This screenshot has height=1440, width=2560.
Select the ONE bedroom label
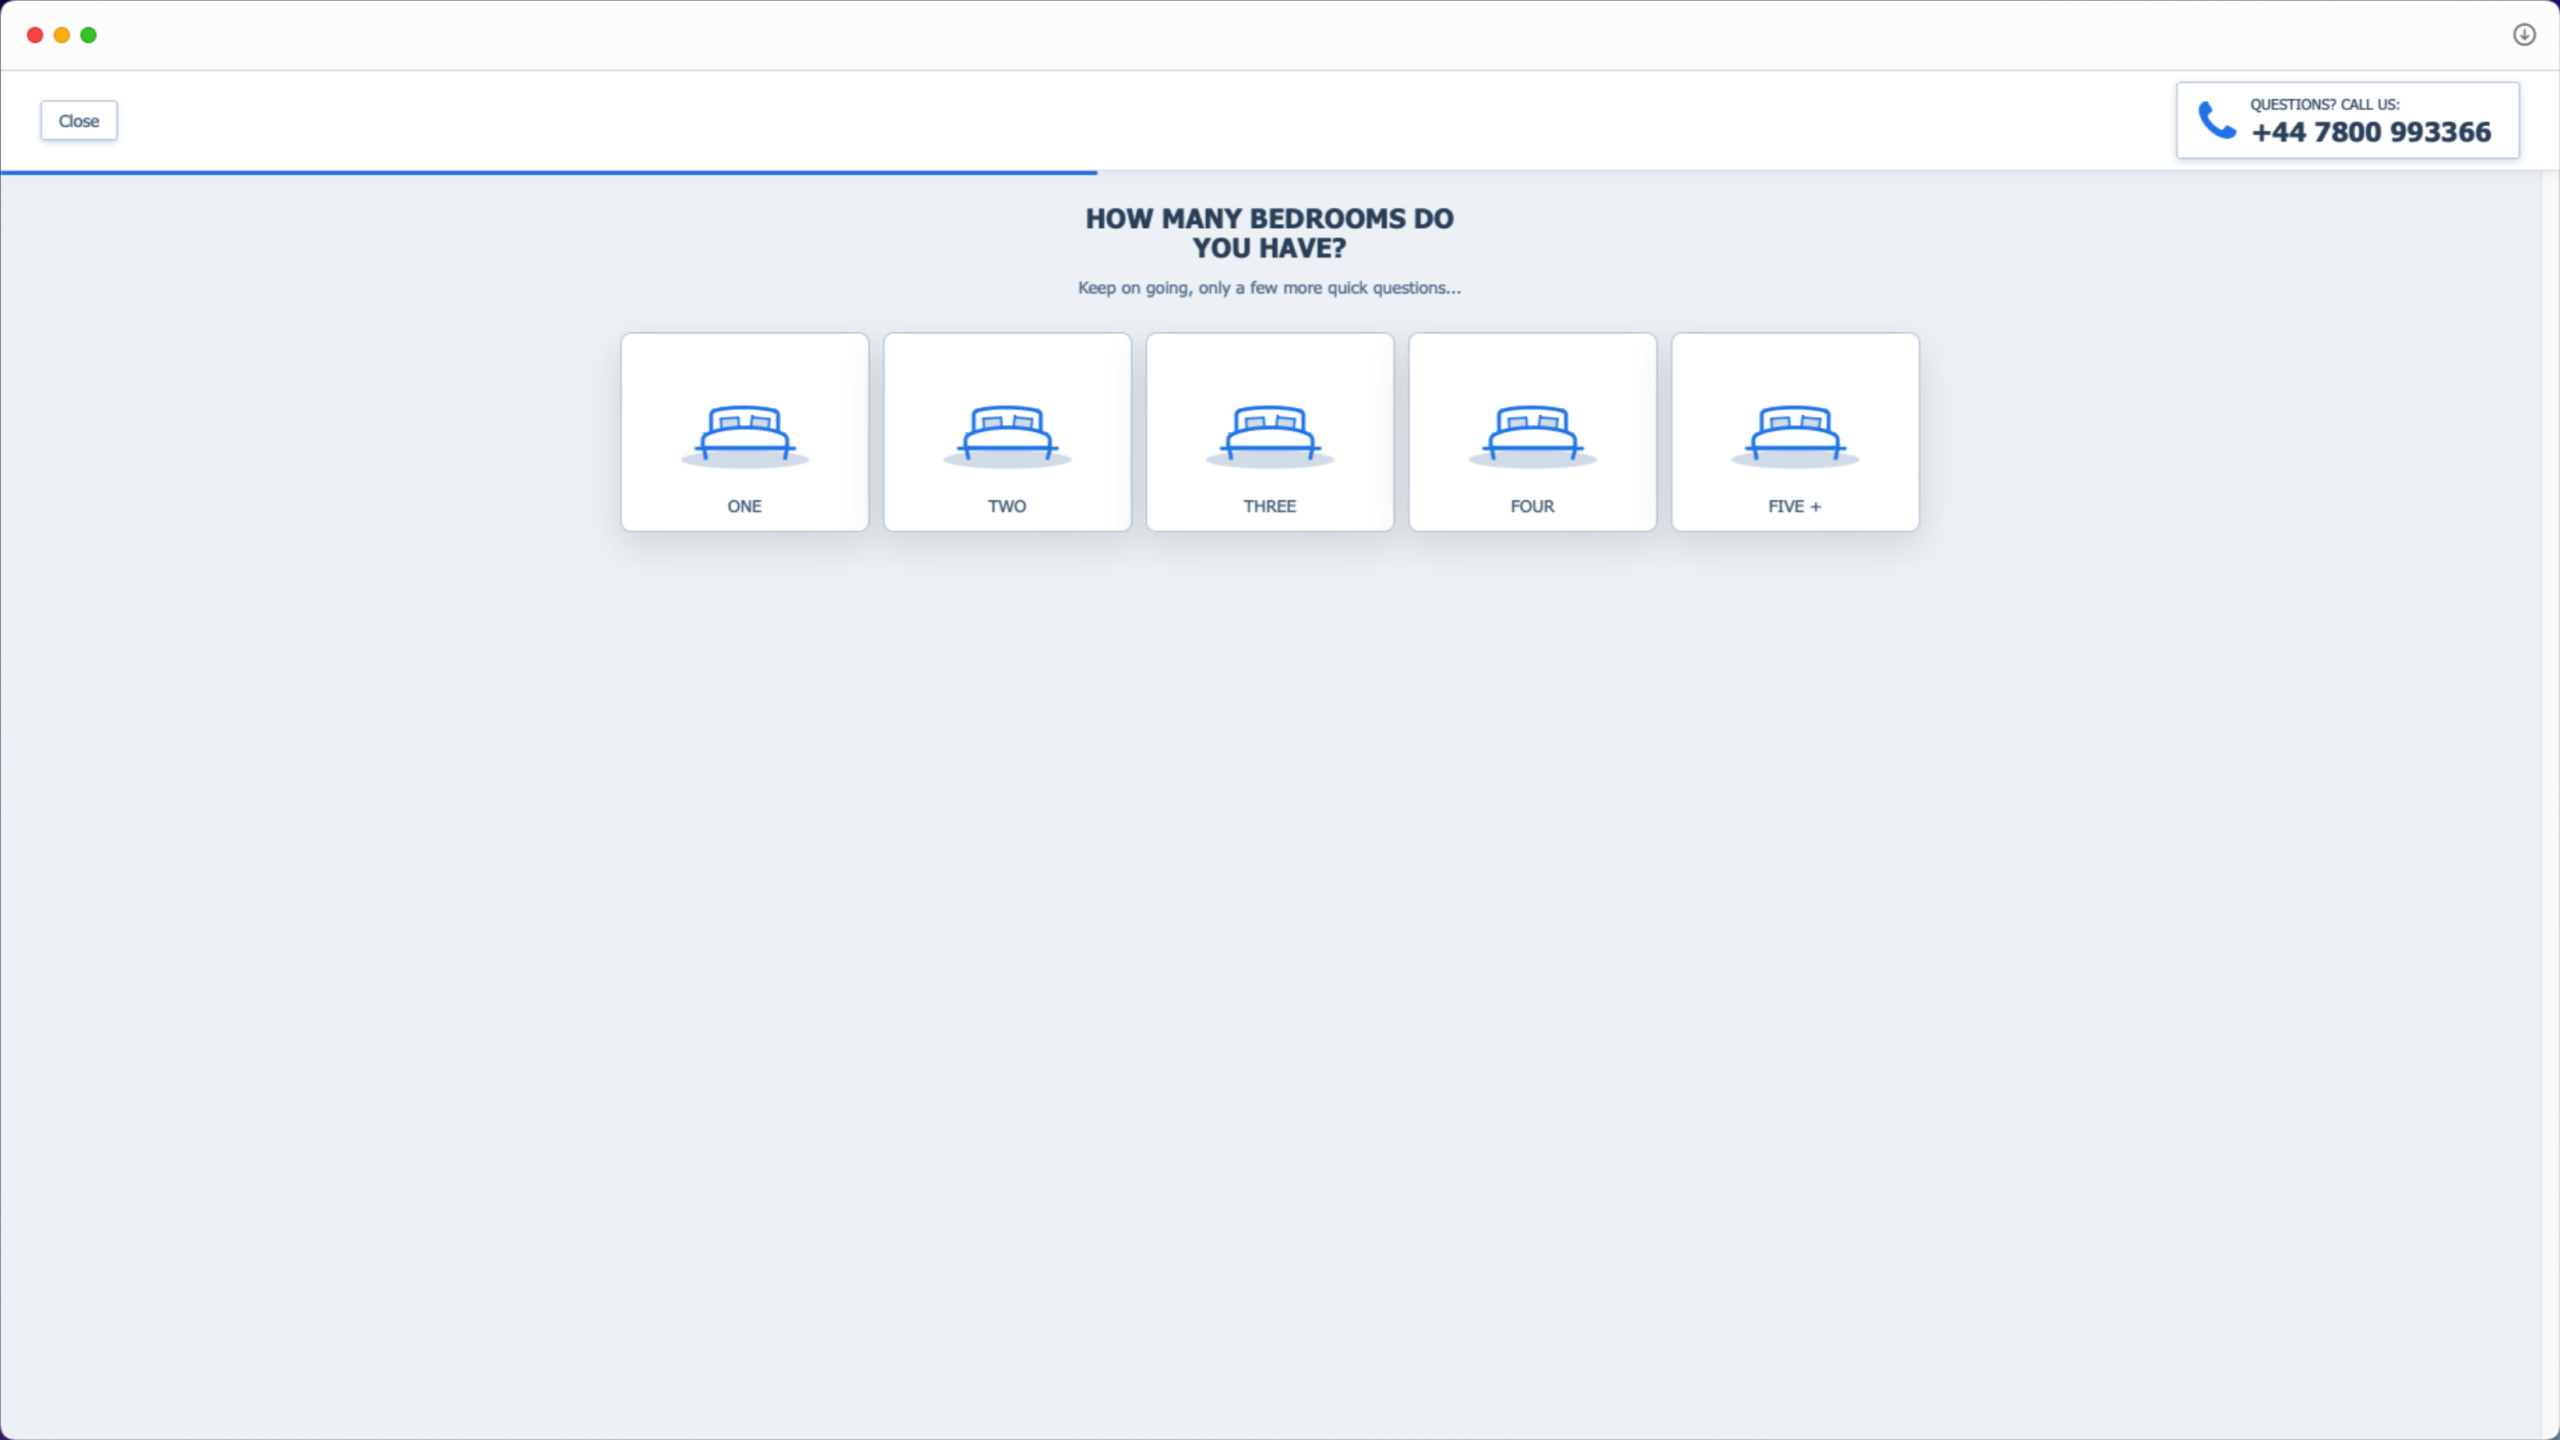[x=745, y=506]
